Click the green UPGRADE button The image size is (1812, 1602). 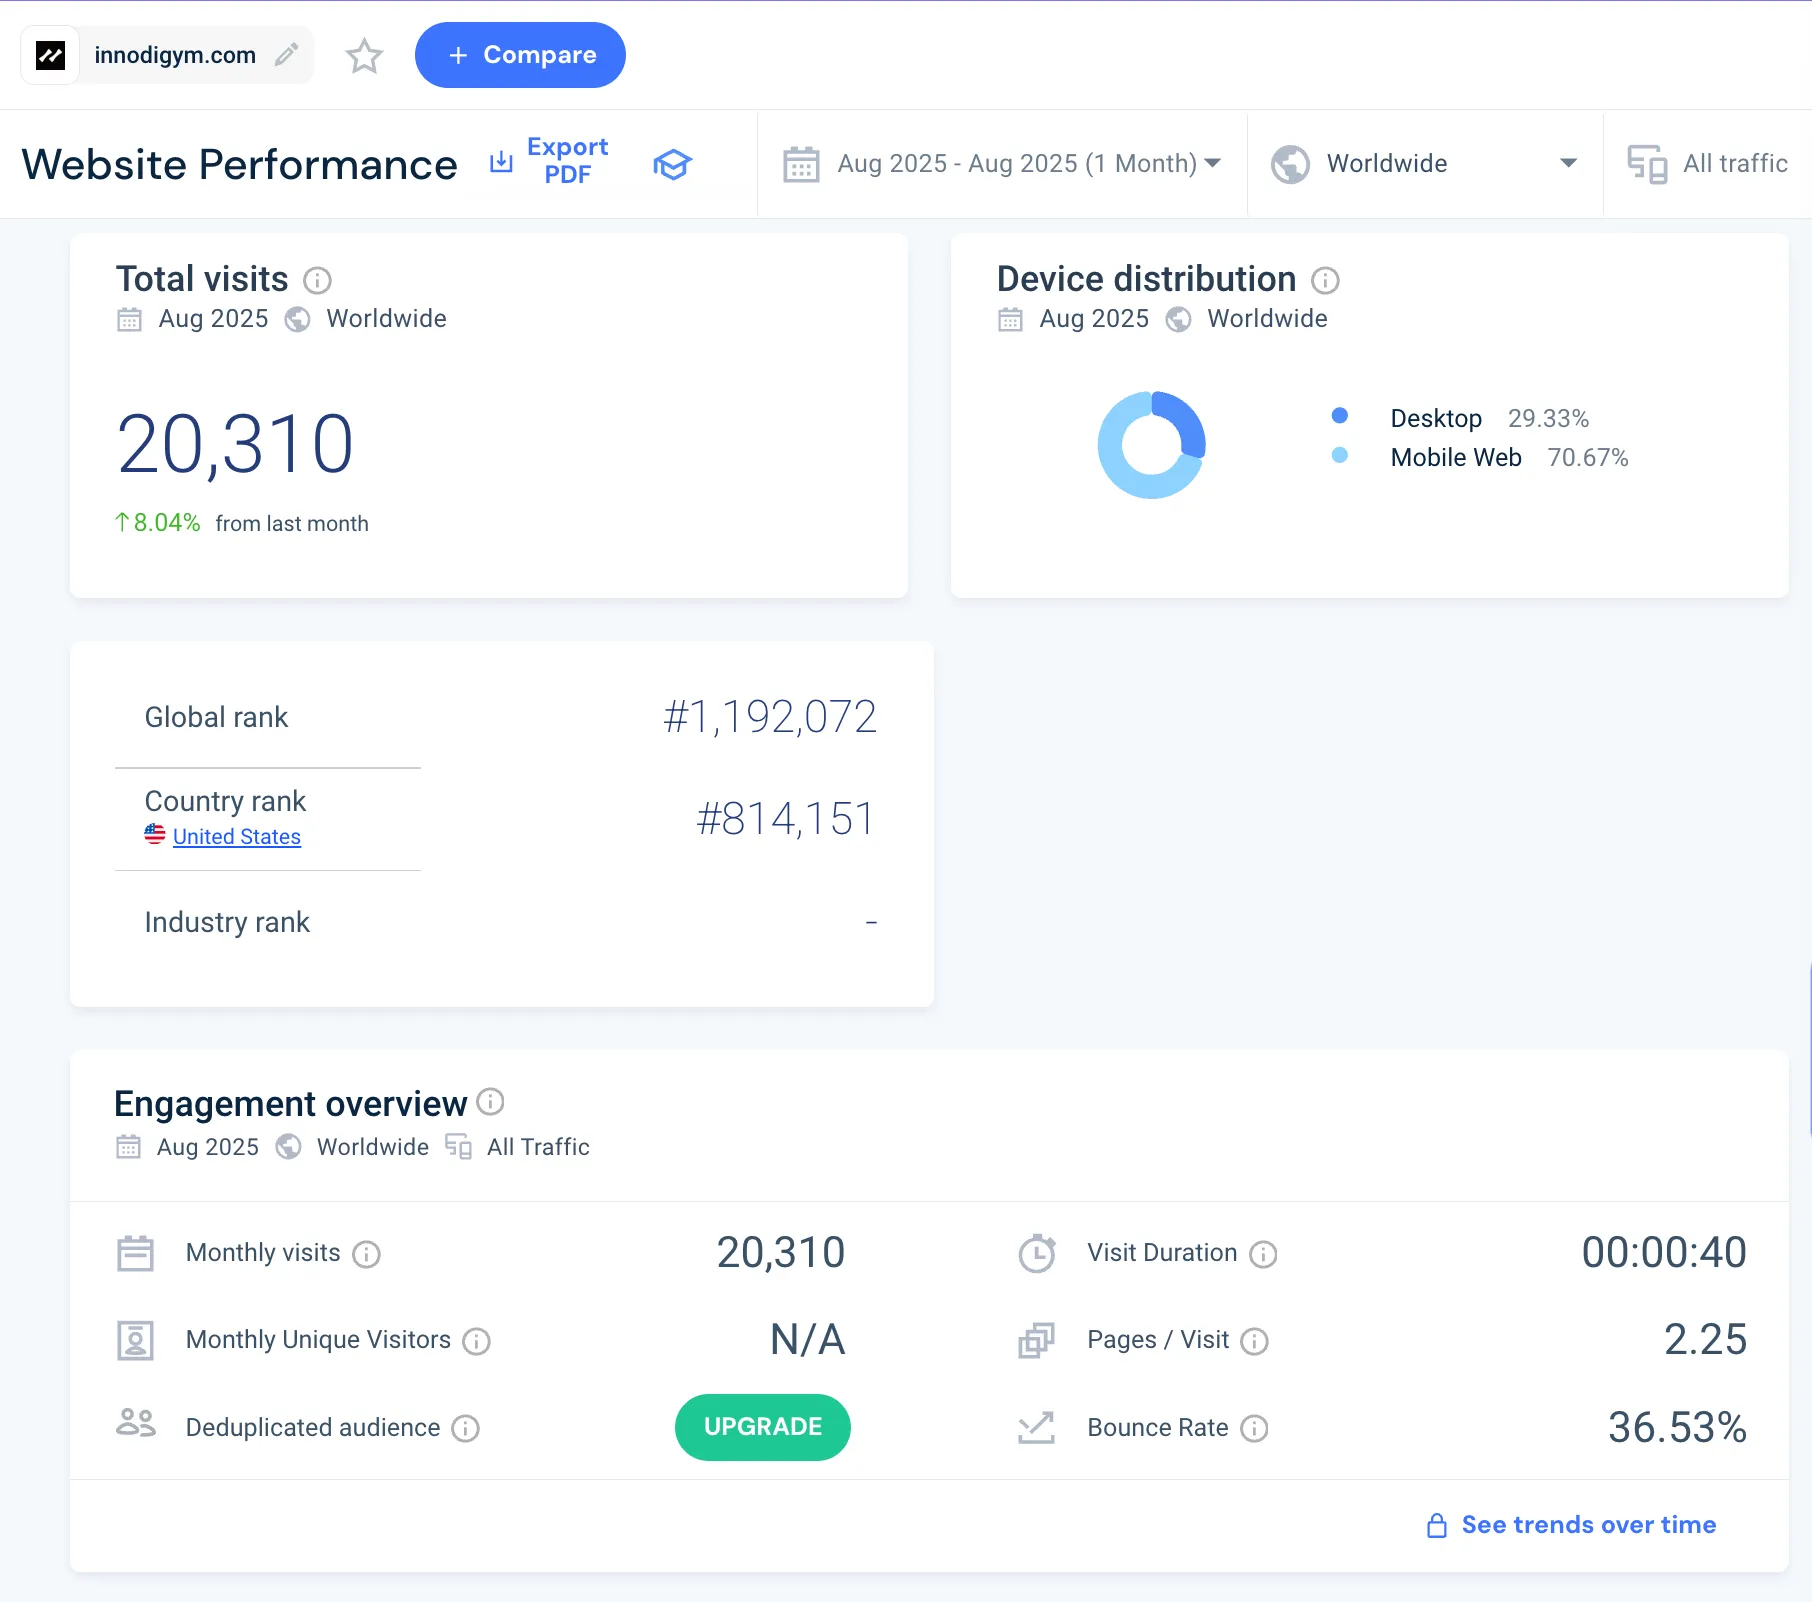click(x=762, y=1427)
